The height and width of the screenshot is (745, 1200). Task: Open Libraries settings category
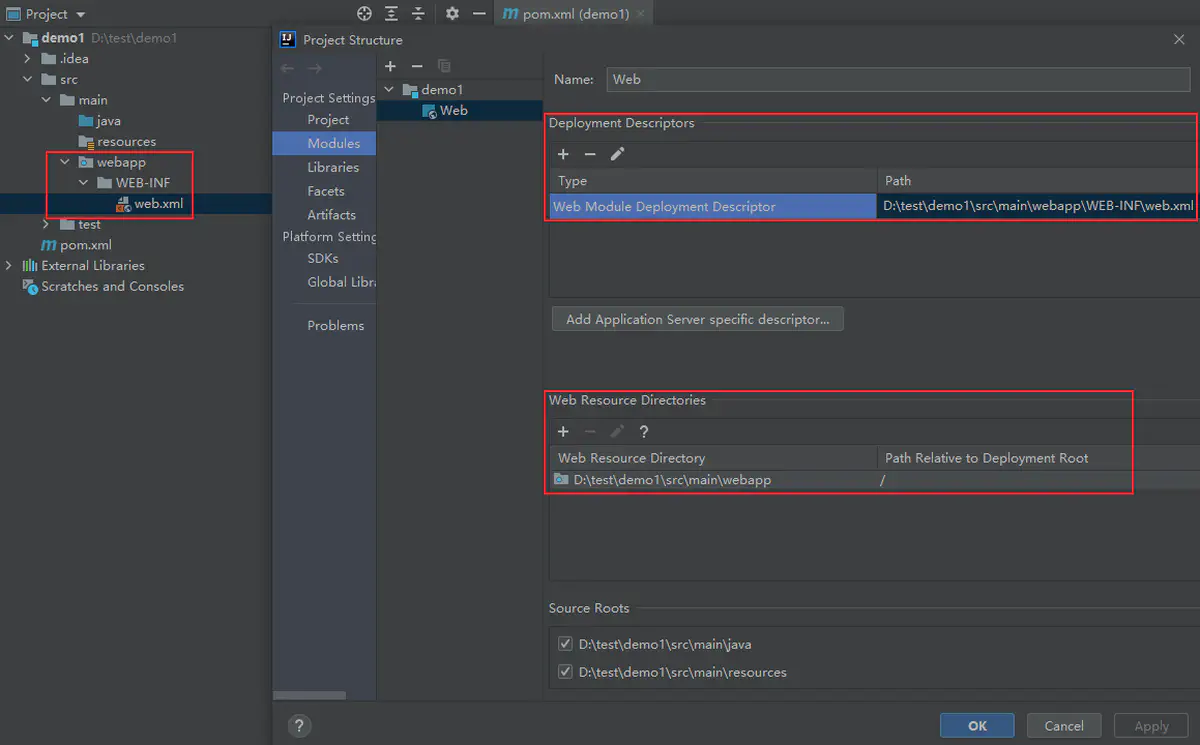333,168
